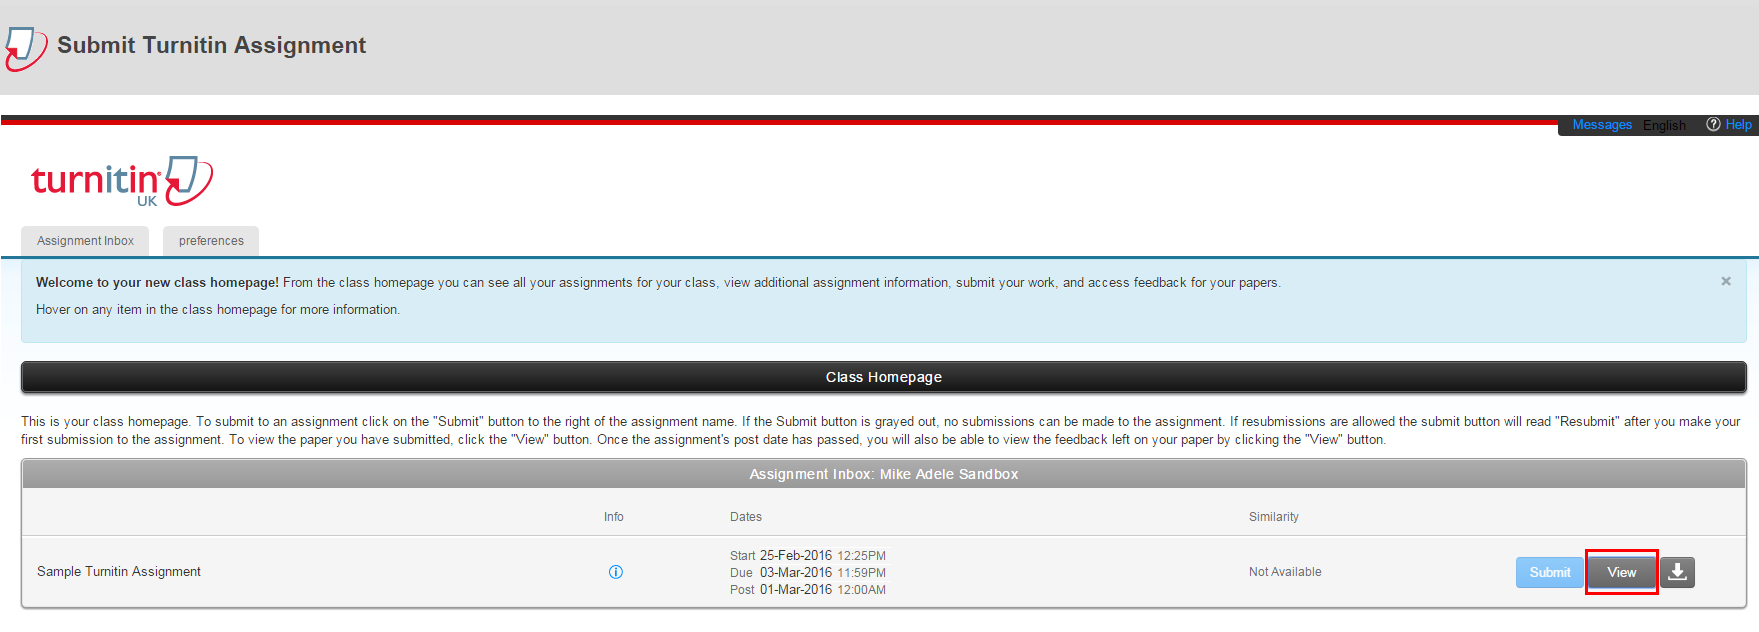
Task: Dismiss the welcome message banner
Action: click(1726, 282)
